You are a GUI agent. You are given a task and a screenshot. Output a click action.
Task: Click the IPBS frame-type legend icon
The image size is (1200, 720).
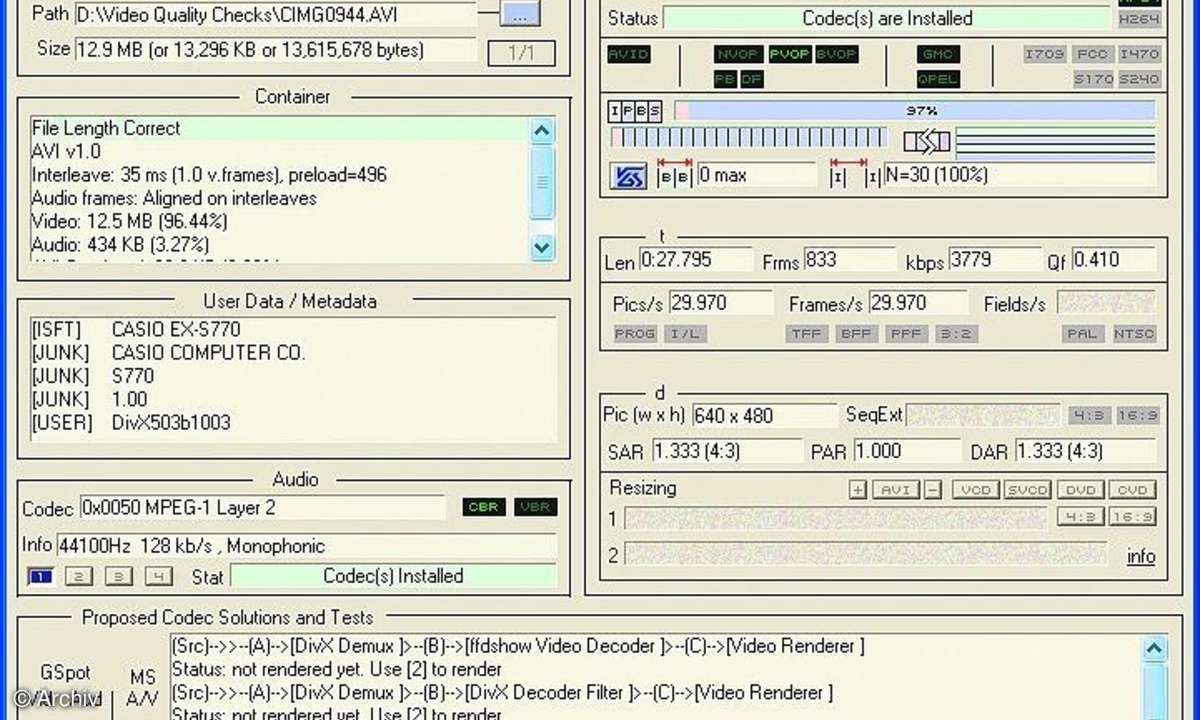tap(636, 110)
